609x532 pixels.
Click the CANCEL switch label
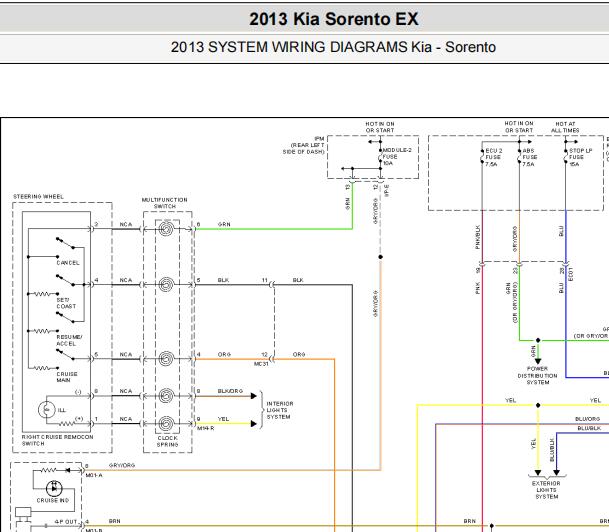(68, 263)
